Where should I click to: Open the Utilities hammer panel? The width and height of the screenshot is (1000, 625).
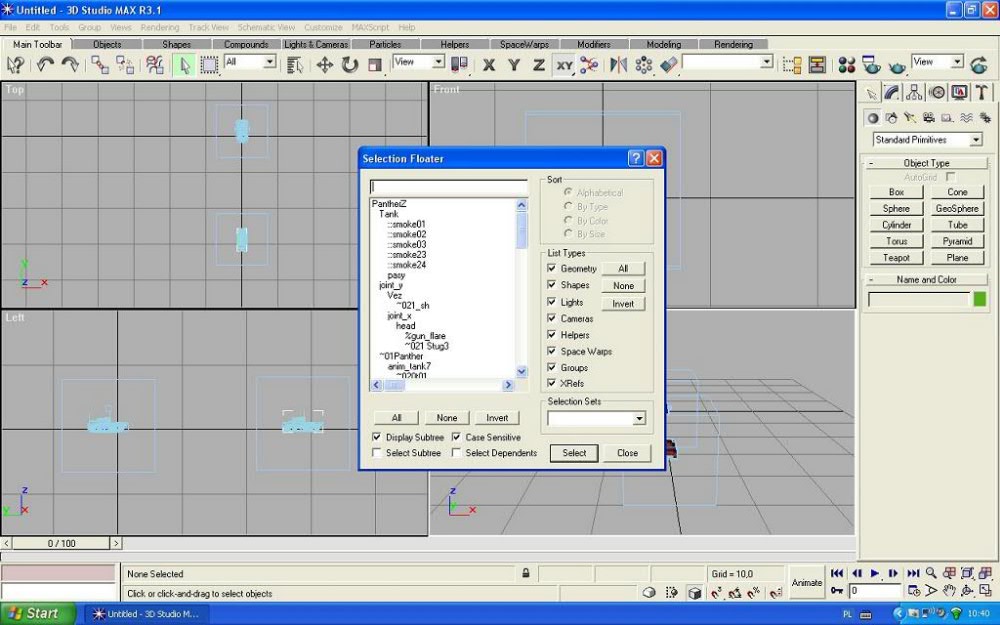pos(982,93)
